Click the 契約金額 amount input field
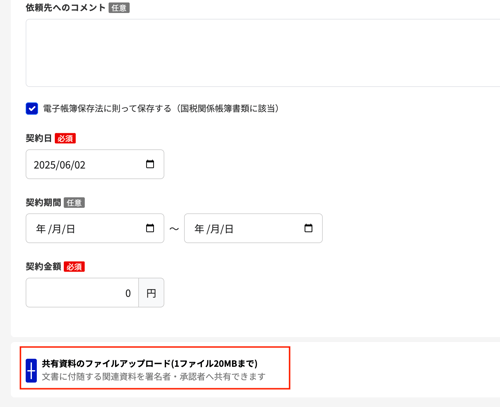 [82, 293]
